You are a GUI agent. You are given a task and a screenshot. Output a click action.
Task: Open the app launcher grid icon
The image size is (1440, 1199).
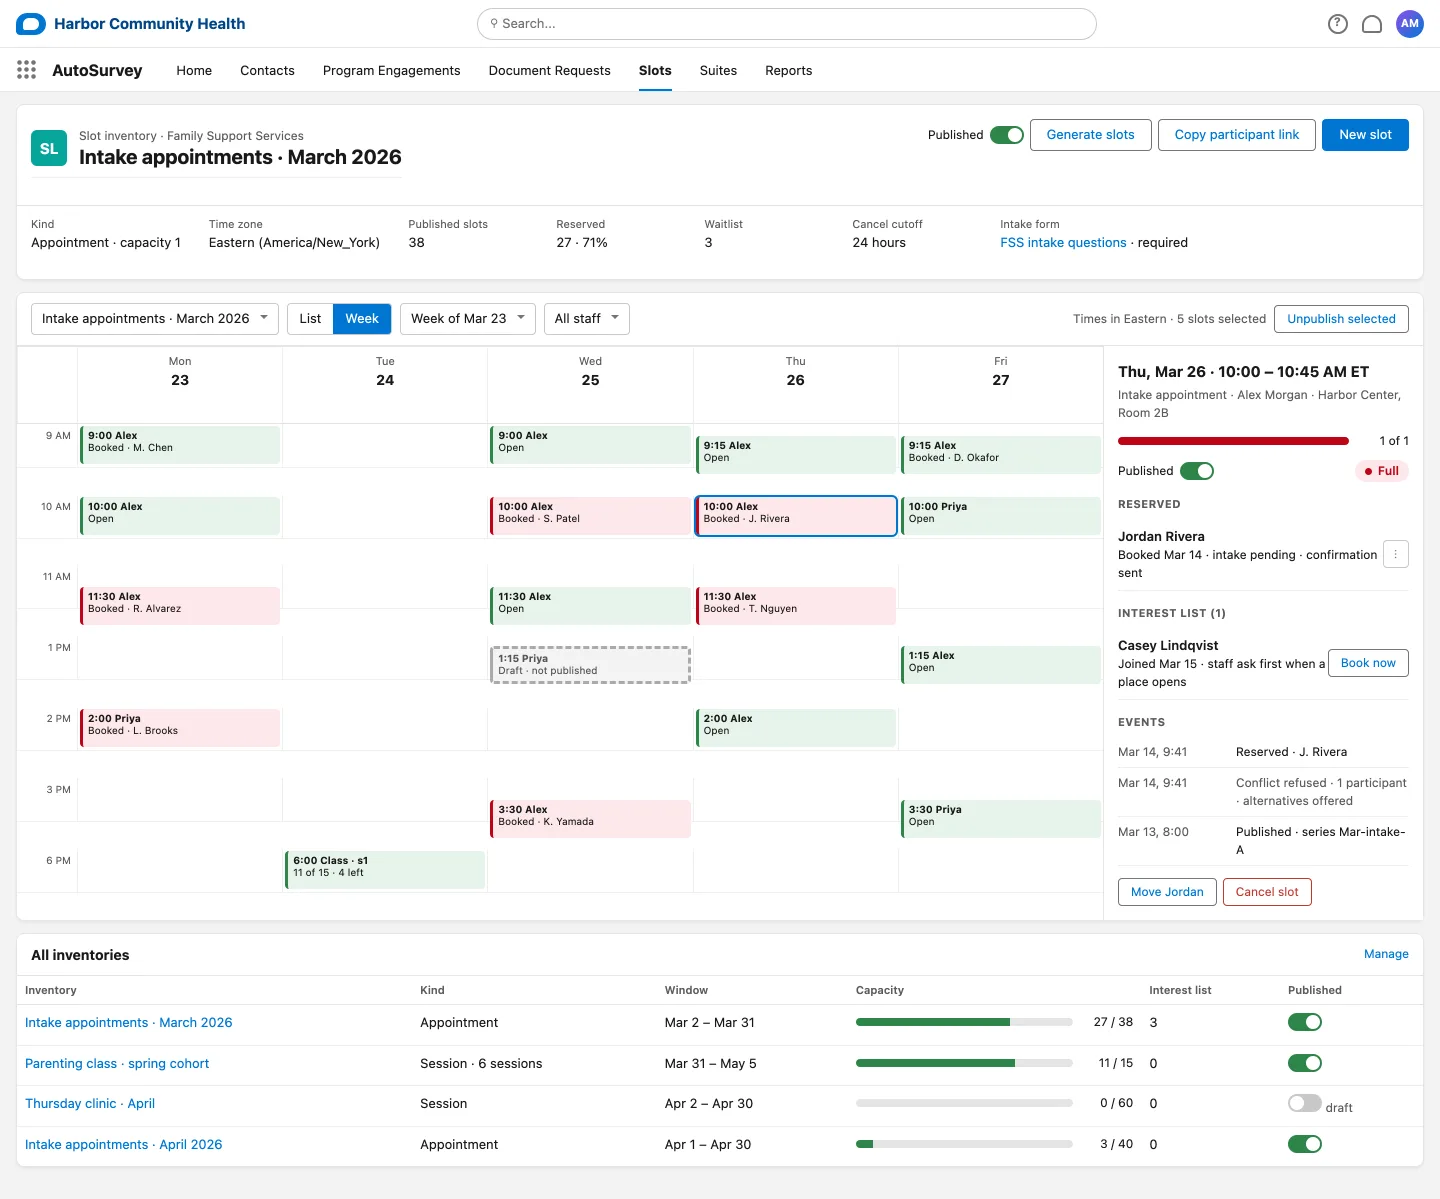(x=27, y=70)
